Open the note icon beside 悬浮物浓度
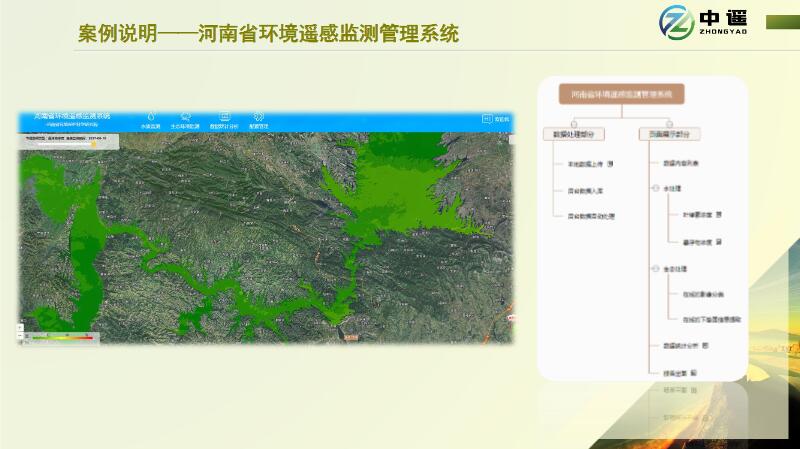Image resolution: width=800 pixels, height=449 pixels. [718, 242]
